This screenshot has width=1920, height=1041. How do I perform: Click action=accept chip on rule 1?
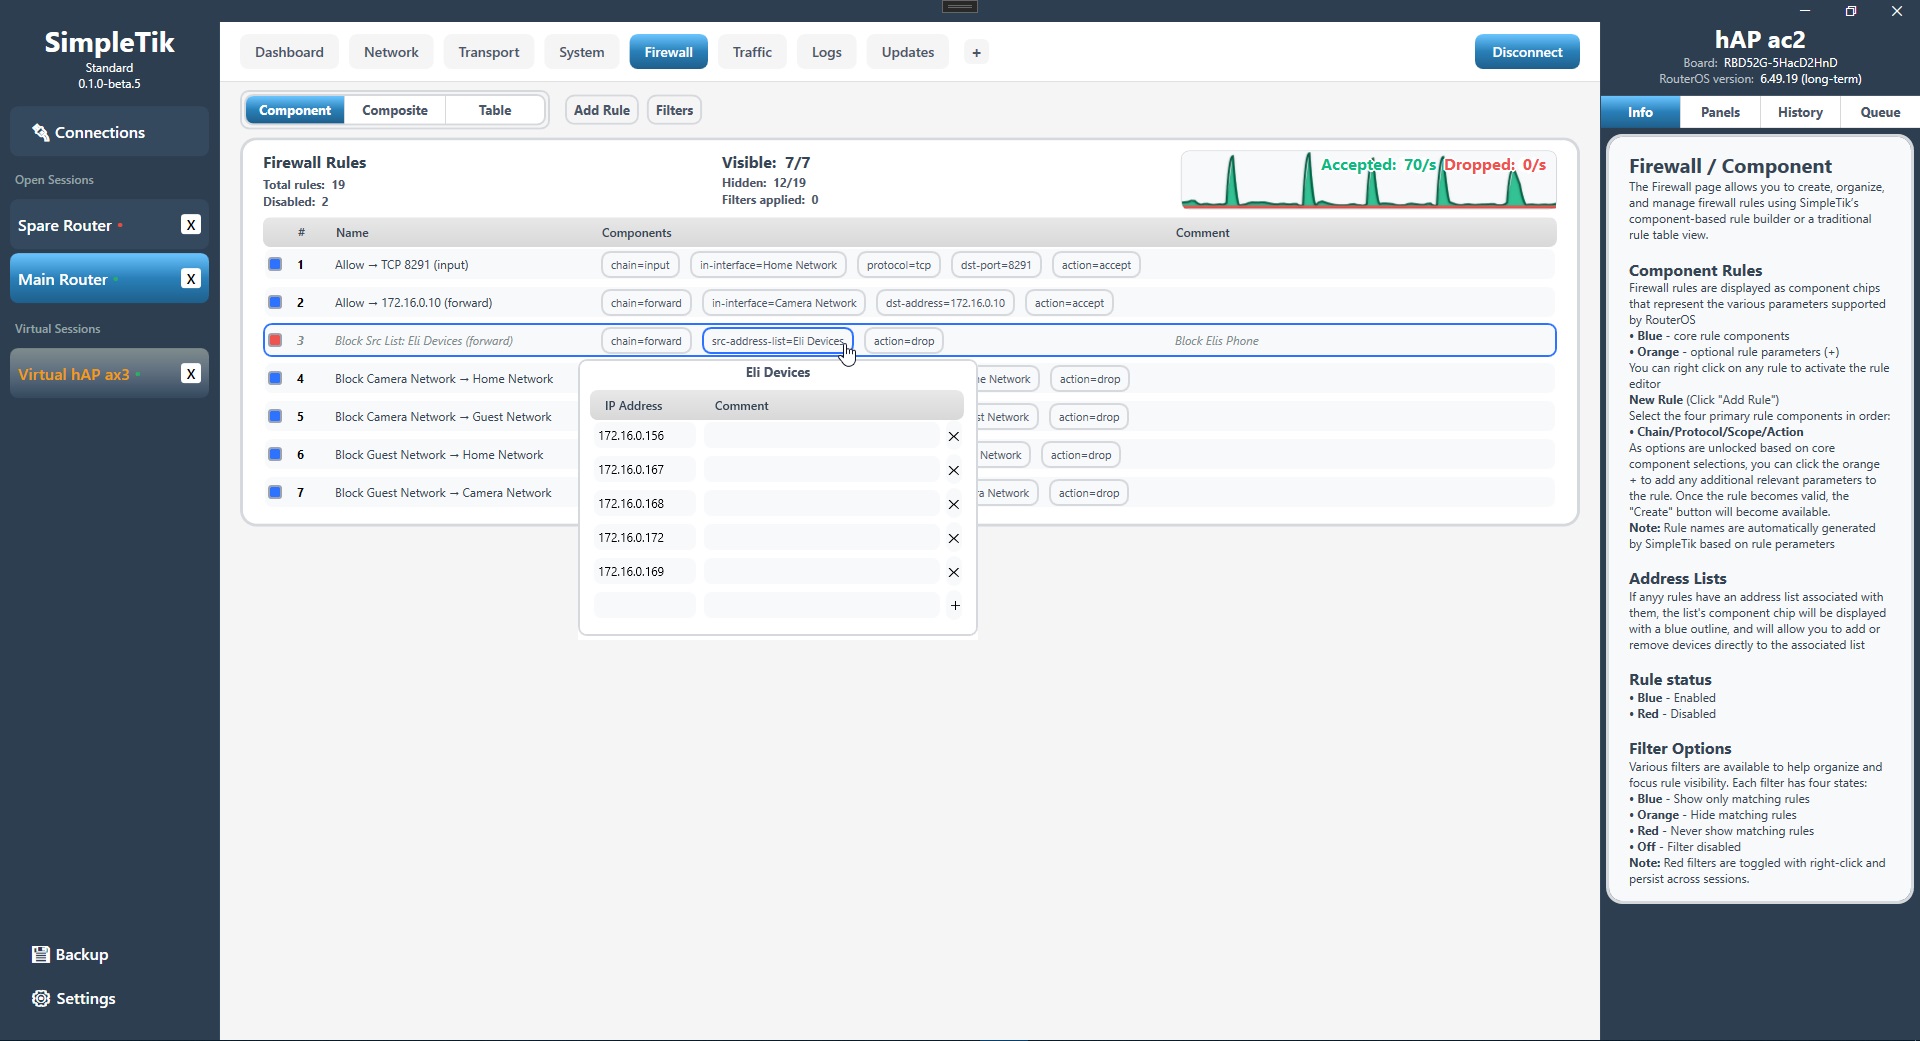click(x=1097, y=265)
